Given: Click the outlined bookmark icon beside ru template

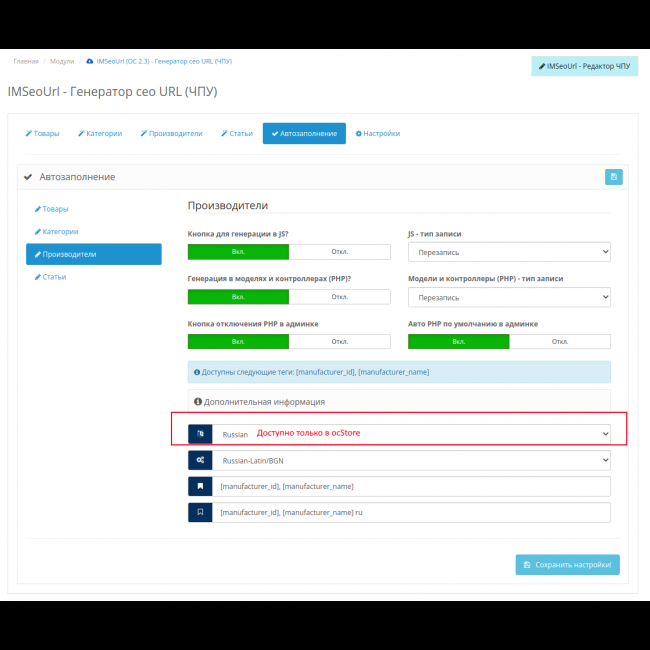Looking at the screenshot, I should [200, 512].
